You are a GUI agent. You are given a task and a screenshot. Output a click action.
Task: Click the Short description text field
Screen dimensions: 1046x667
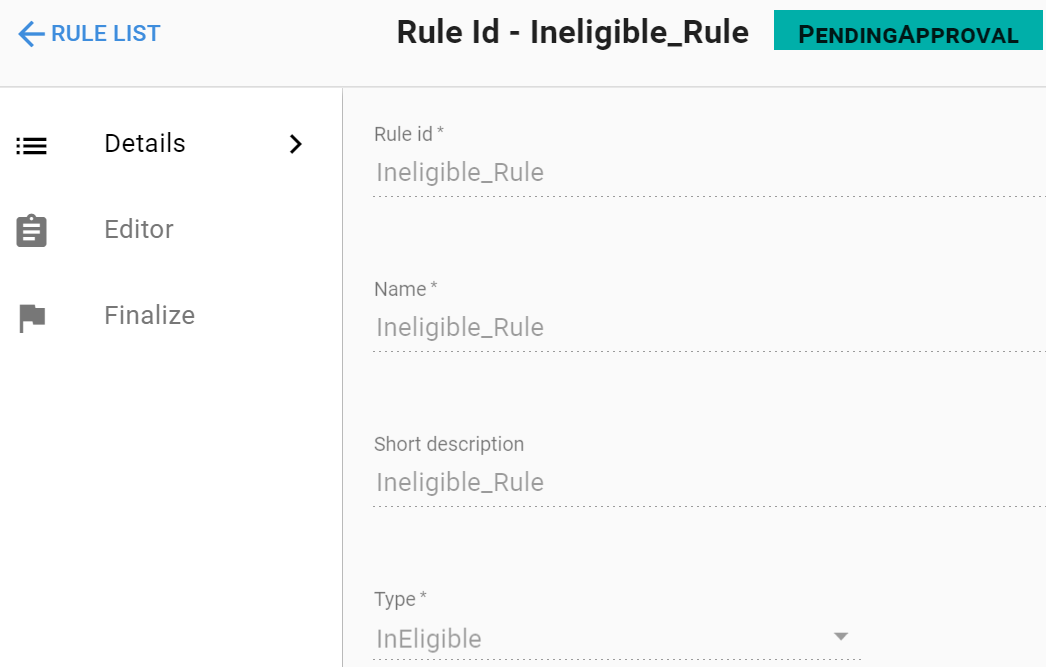(x=700, y=483)
